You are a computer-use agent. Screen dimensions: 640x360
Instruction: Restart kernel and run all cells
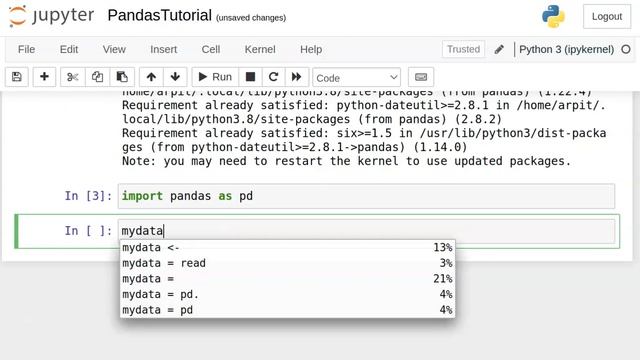coord(296,77)
